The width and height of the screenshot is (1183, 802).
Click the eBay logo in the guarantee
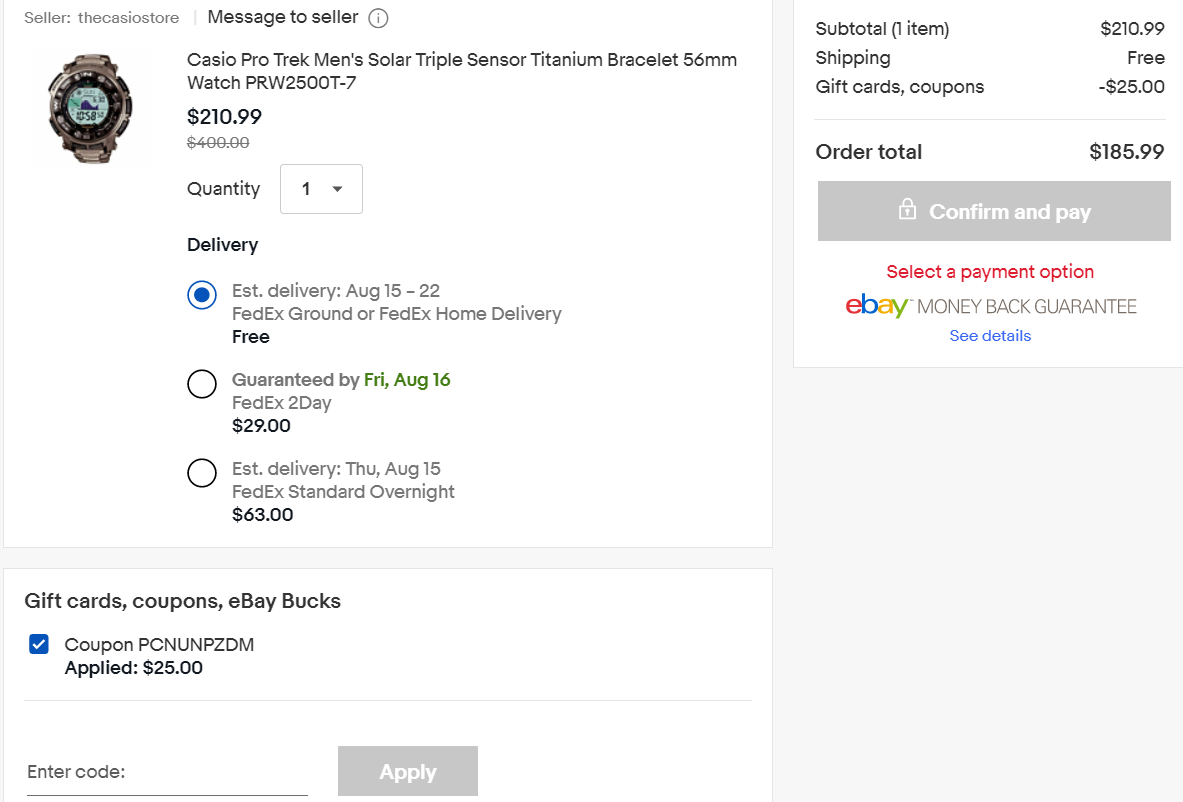[x=876, y=306]
